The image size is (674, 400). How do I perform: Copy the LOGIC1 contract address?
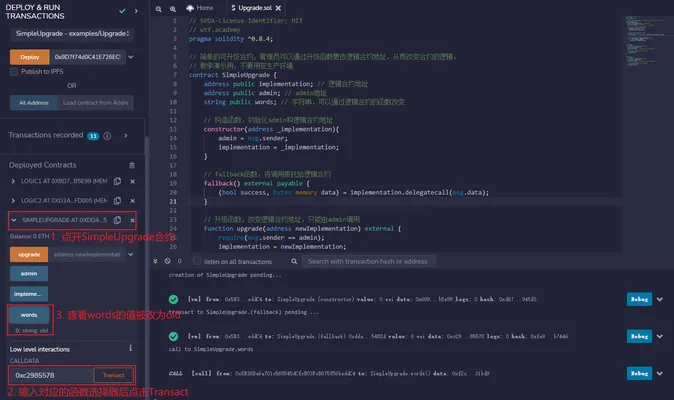coord(117,181)
